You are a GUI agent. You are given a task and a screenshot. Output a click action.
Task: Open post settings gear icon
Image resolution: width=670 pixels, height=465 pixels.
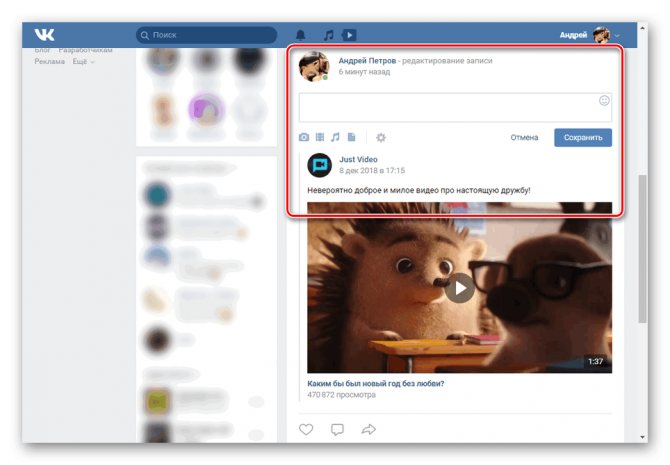381,138
